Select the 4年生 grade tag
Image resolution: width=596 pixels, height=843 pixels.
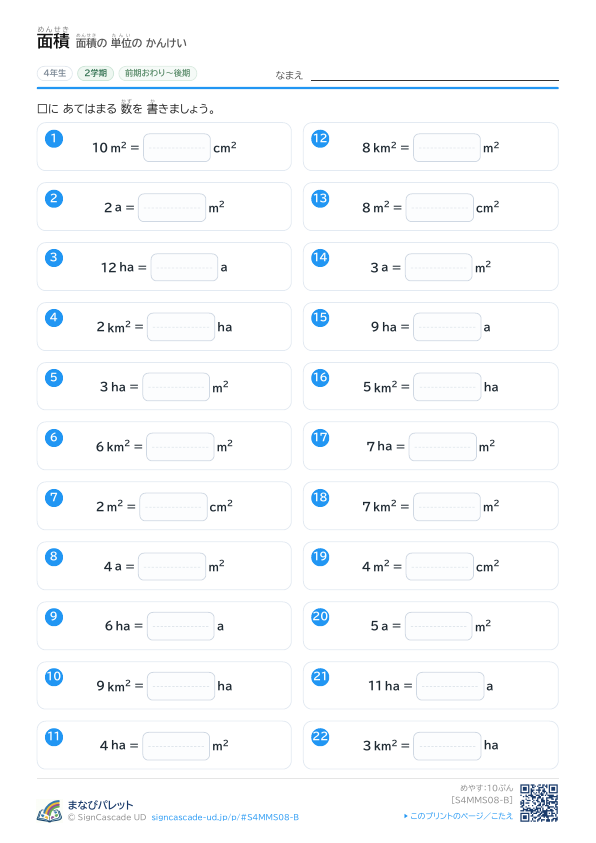(55, 73)
